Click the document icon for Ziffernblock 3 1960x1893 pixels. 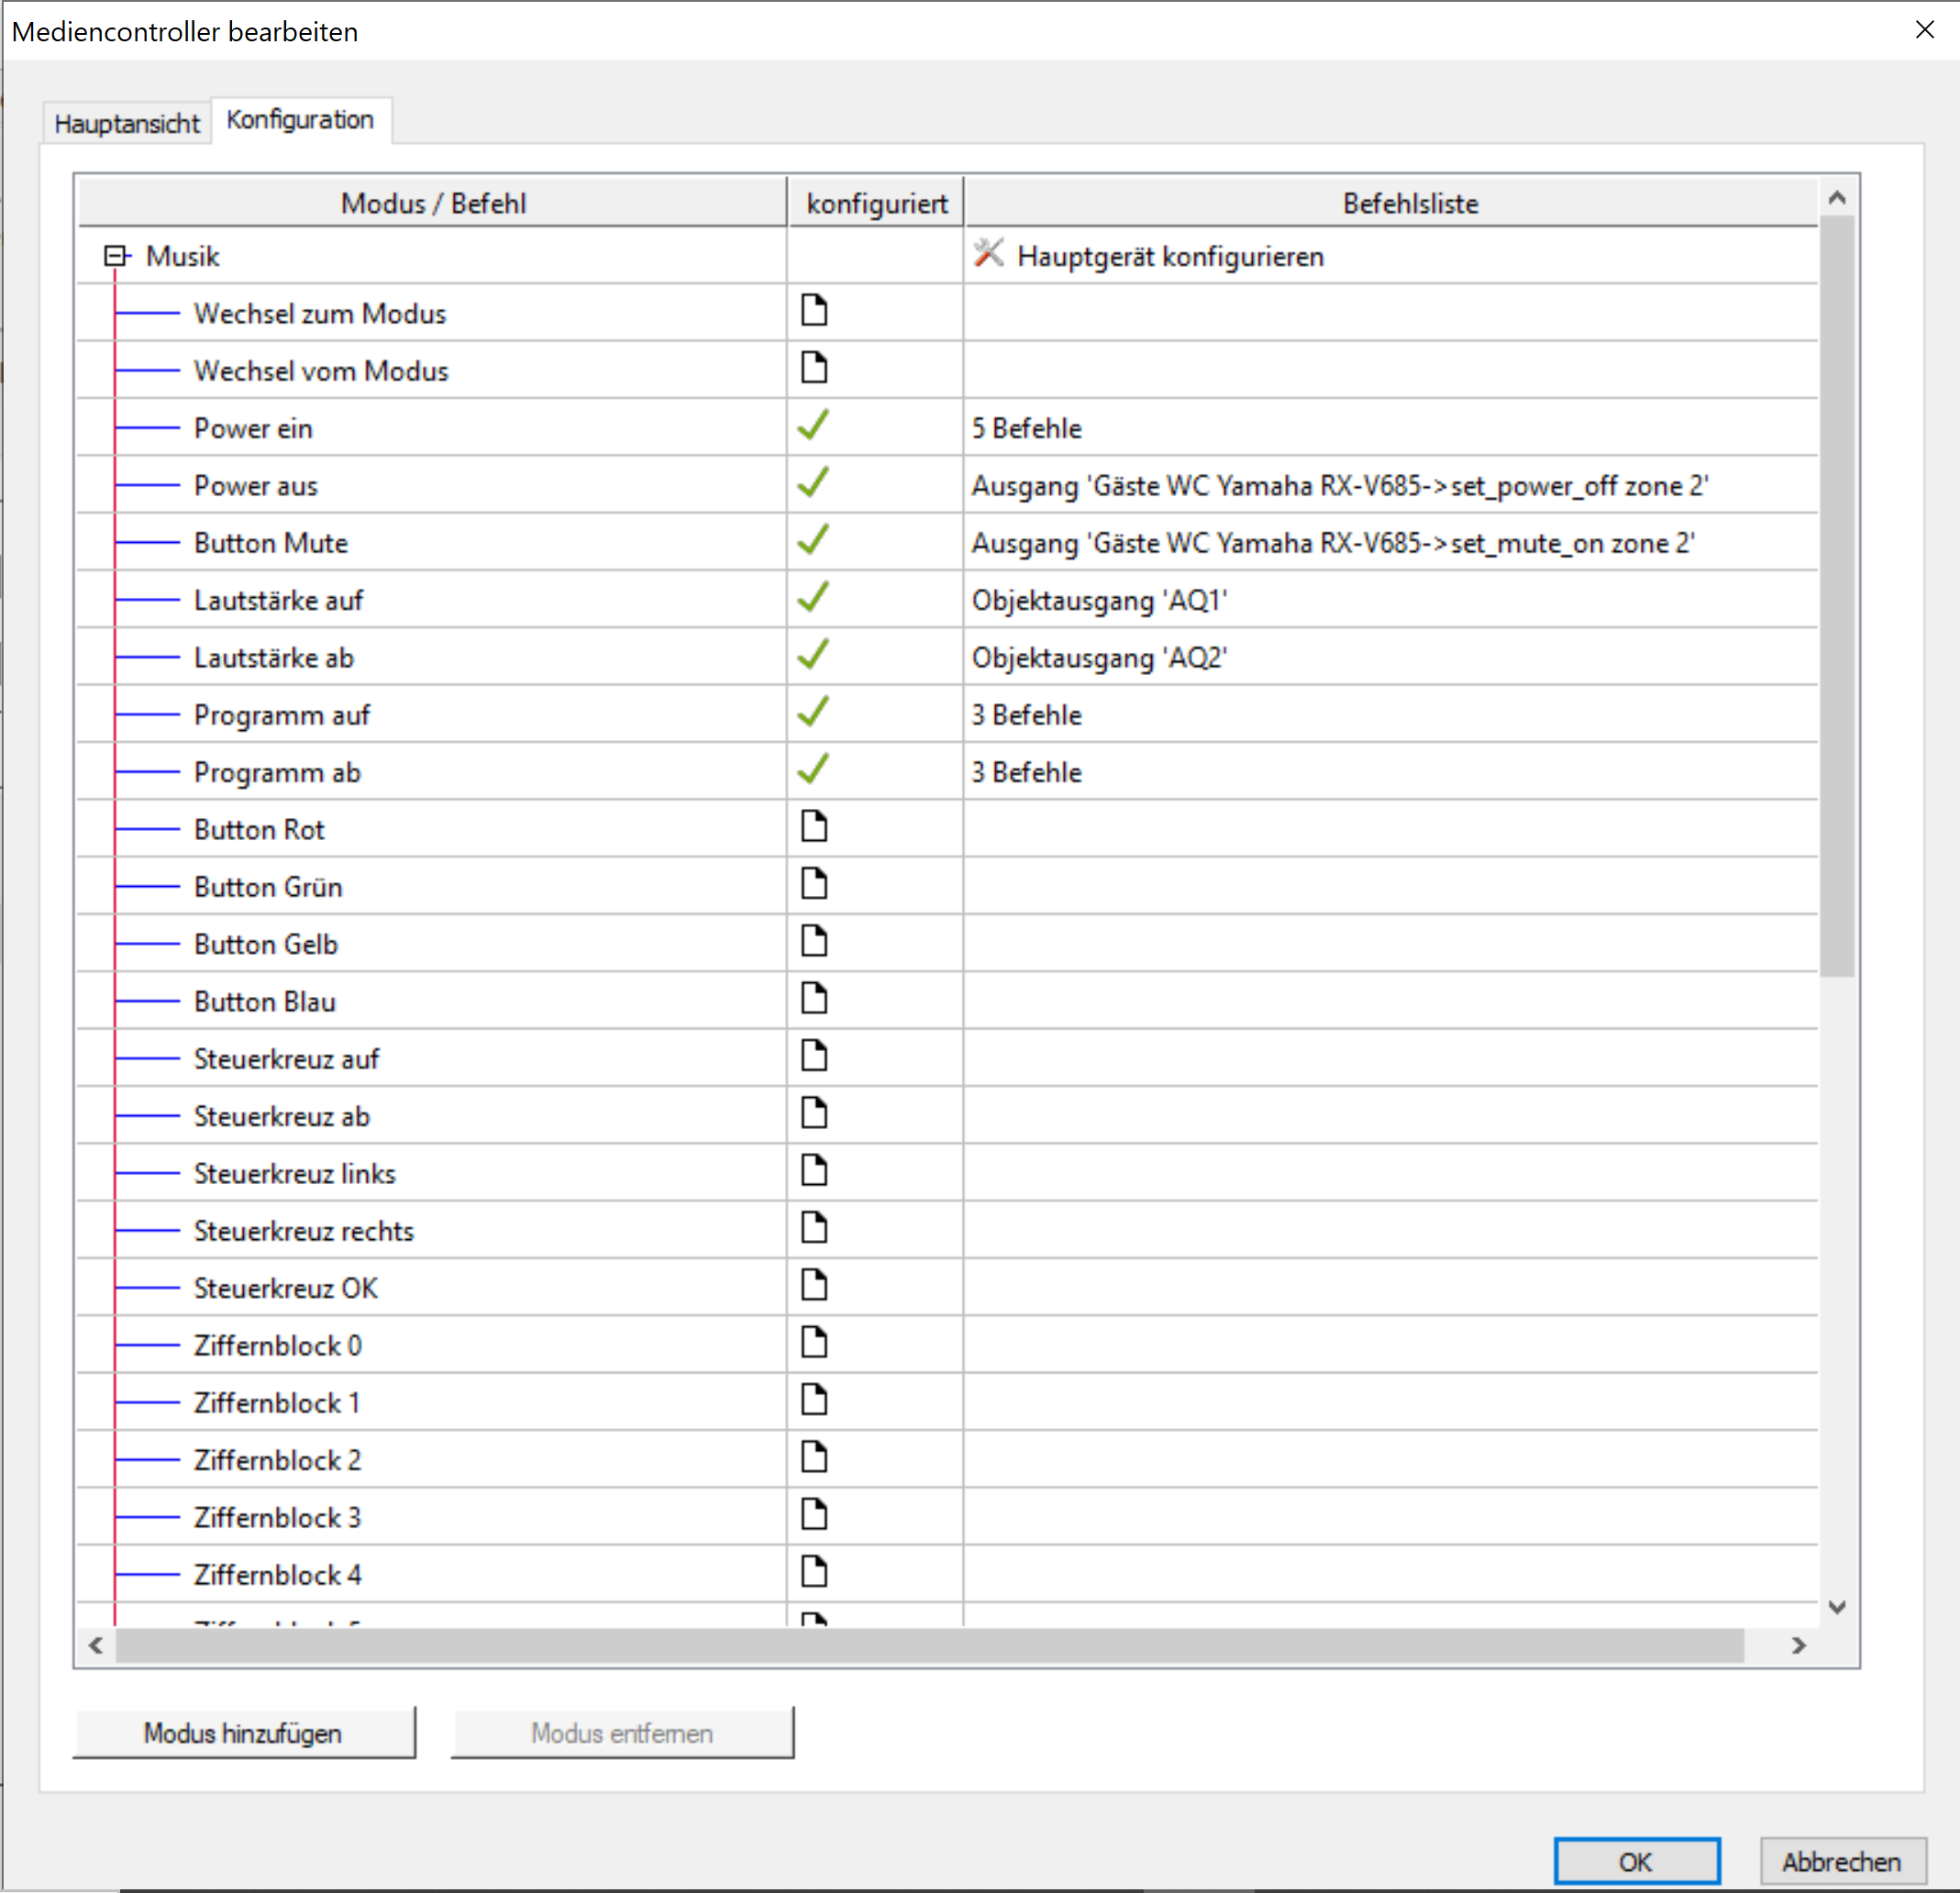coord(814,1515)
